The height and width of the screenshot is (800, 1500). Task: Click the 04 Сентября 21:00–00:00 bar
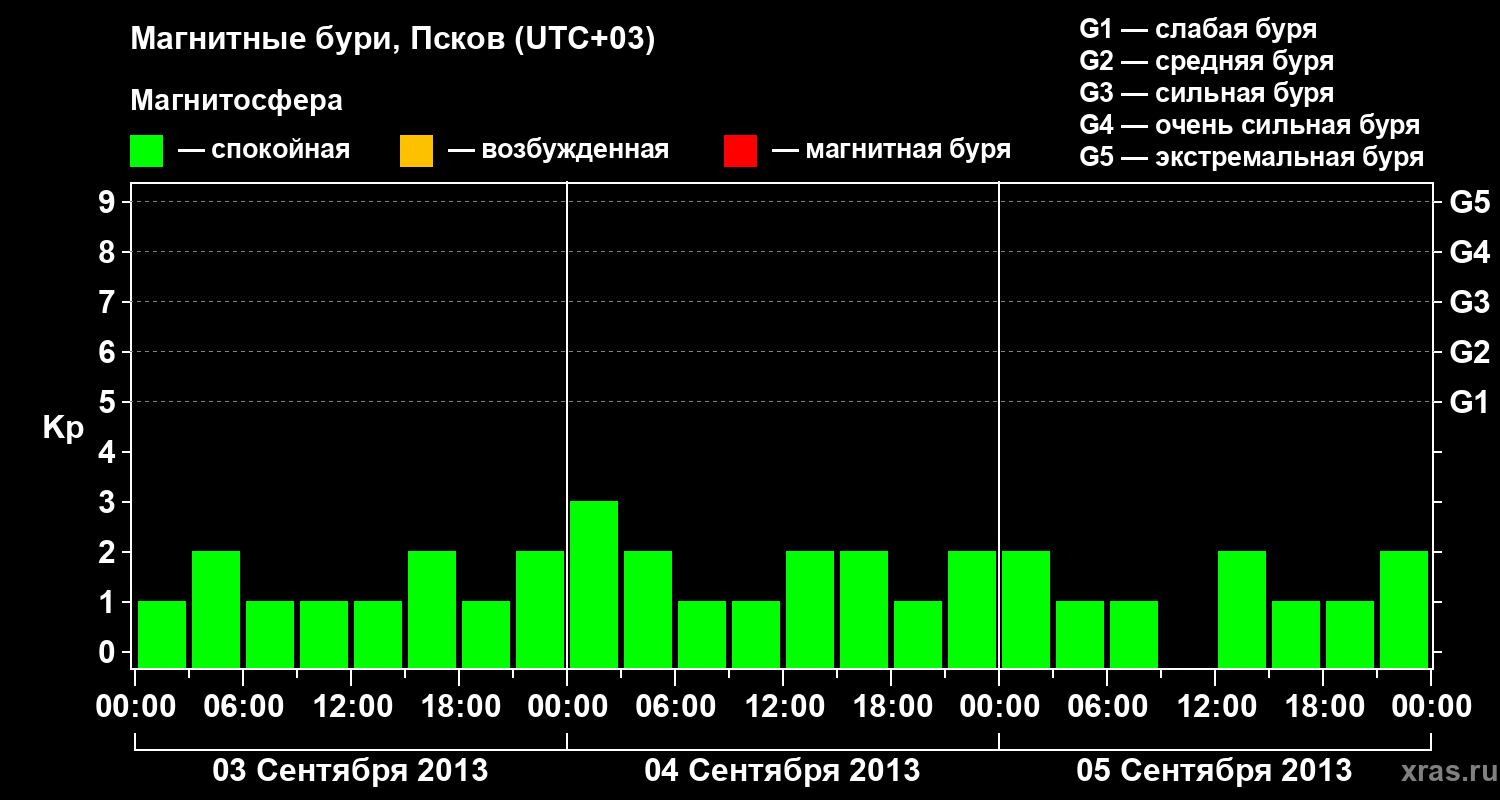click(x=972, y=609)
